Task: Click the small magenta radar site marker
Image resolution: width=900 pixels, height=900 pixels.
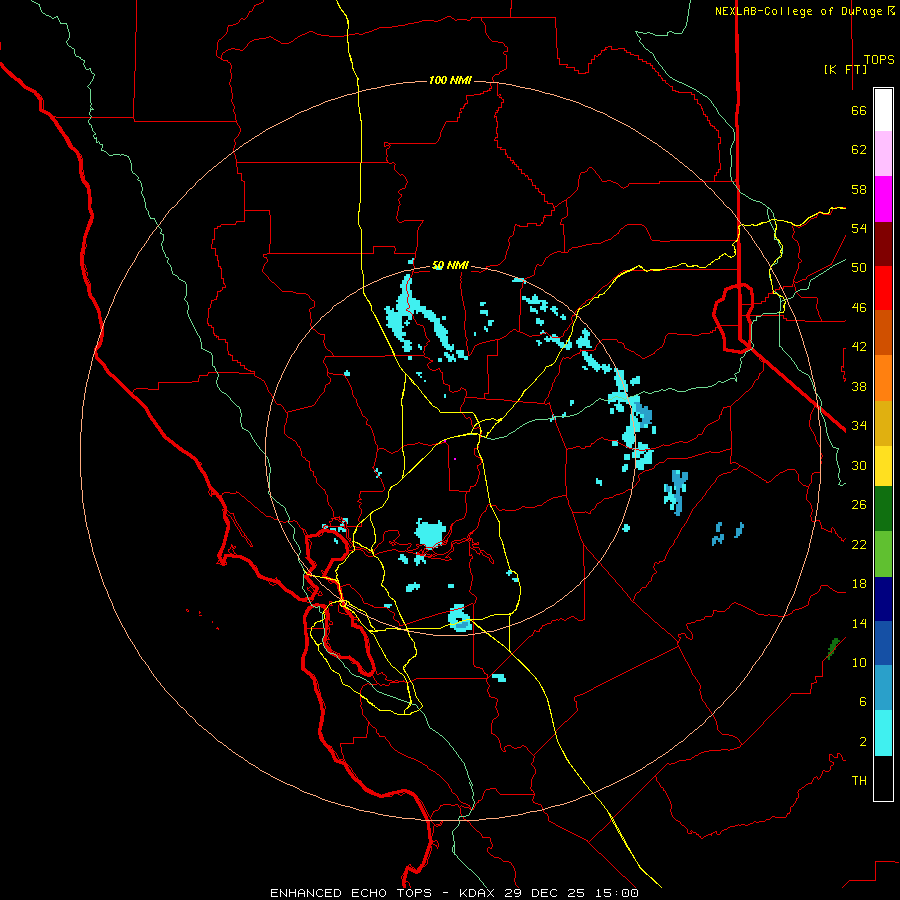Action: [455, 459]
